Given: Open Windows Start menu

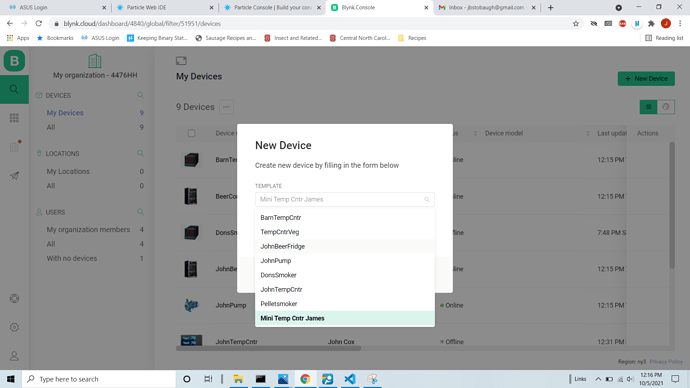Looking at the screenshot, I should 11,379.
